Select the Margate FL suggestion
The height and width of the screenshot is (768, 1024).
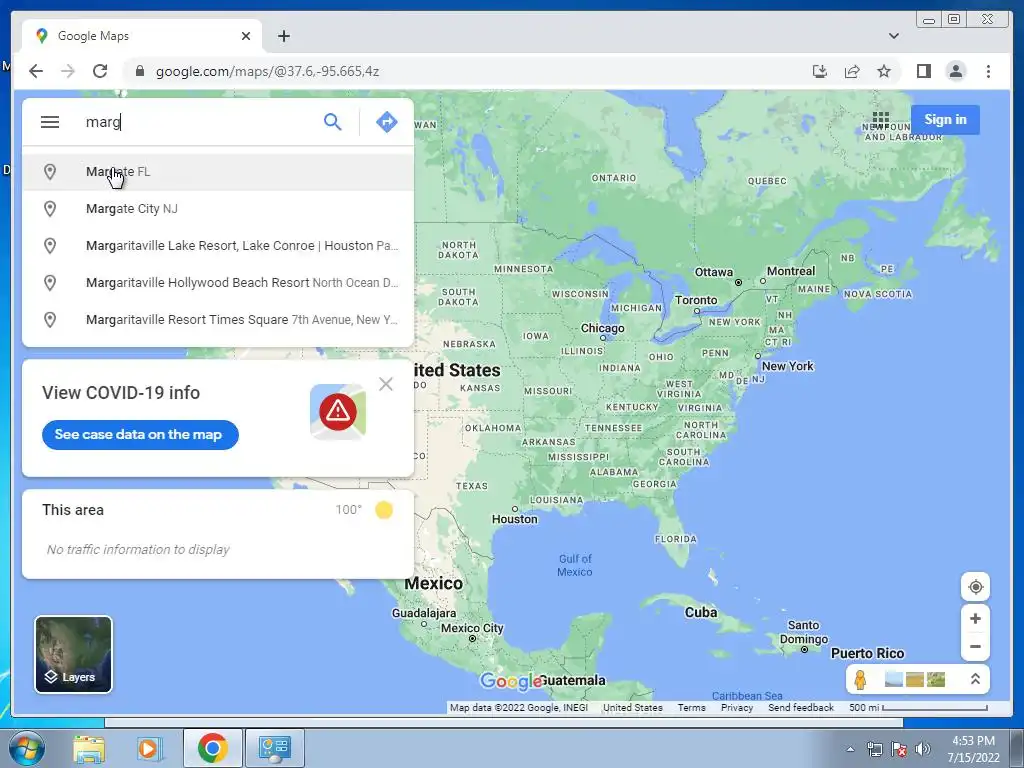pos(218,172)
